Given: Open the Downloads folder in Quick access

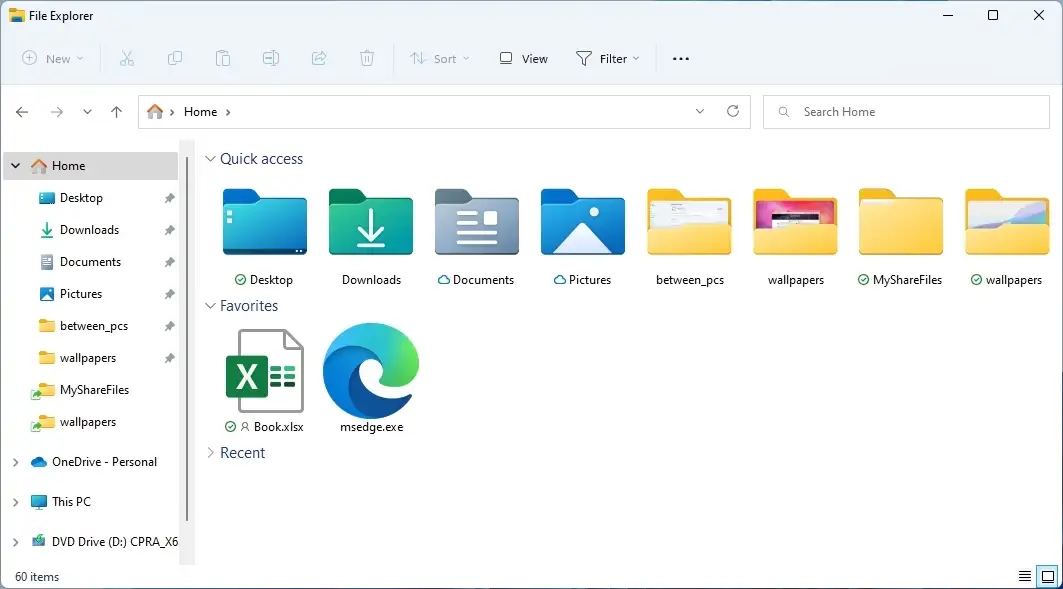Looking at the screenshot, I should [x=371, y=224].
